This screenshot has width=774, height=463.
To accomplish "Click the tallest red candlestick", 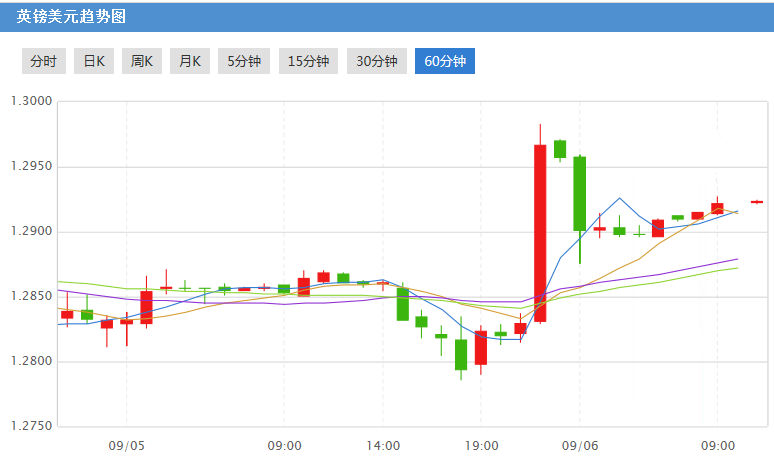I will (540, 233).
